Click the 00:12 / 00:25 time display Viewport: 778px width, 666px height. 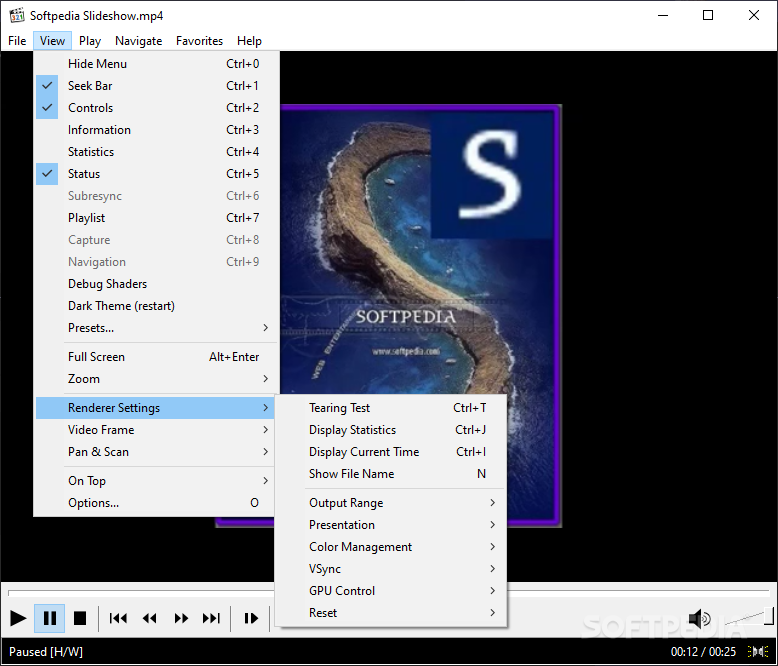[704, 651]
